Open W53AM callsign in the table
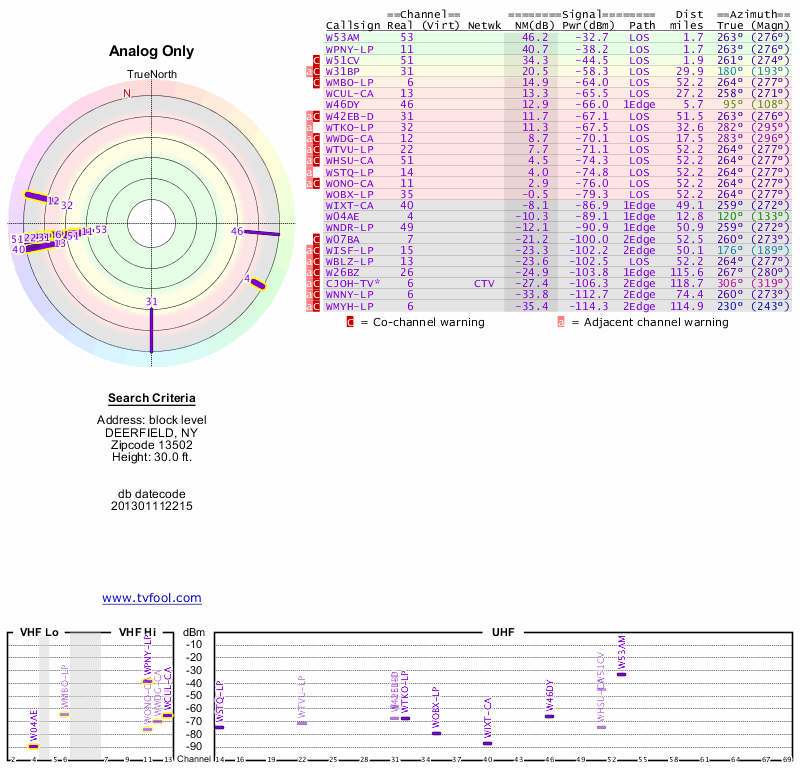This screenshot has height=768, width=800. coord(343,37)
